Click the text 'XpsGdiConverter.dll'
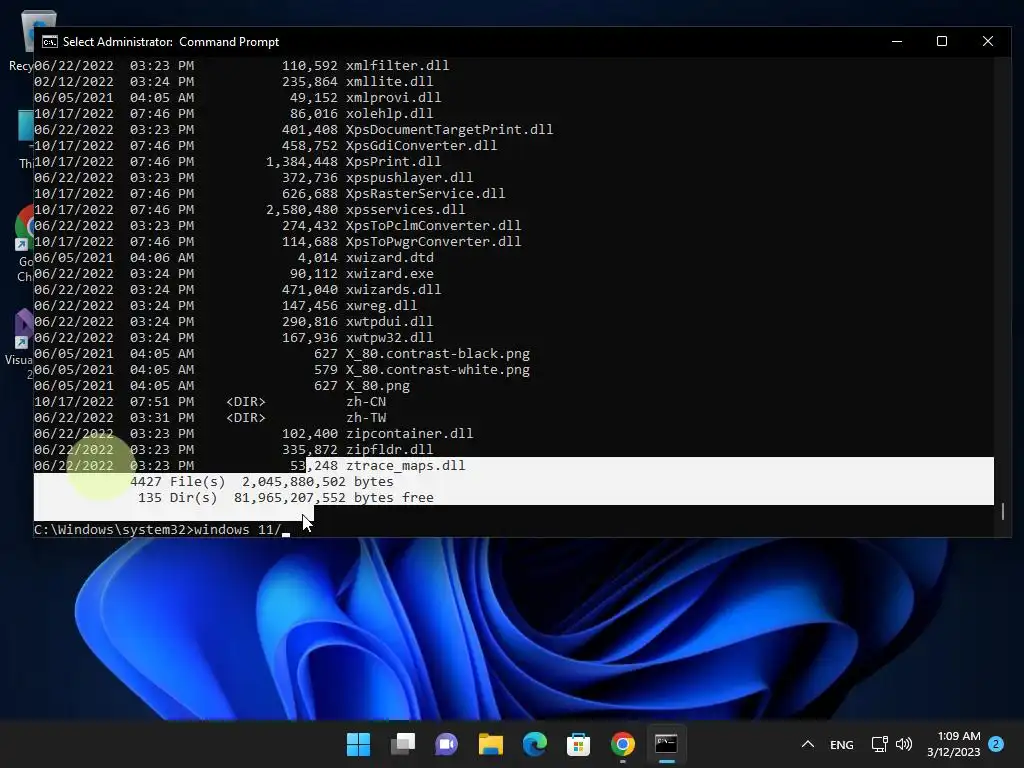Viewport: 1024px width, 768px height. 421,146
